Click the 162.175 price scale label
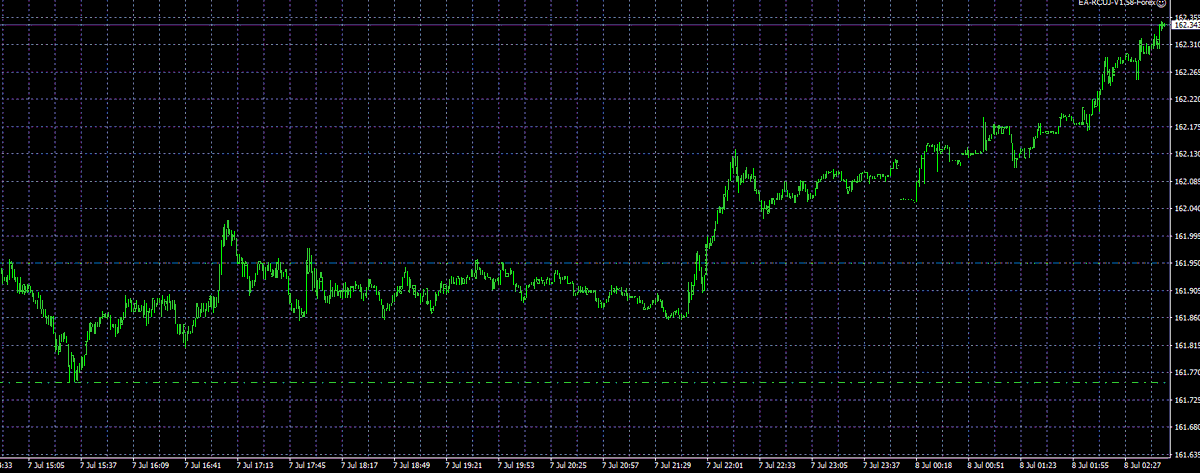Image resolution: width=1200 pixels, height=473 pixels. click(1186, 127)
